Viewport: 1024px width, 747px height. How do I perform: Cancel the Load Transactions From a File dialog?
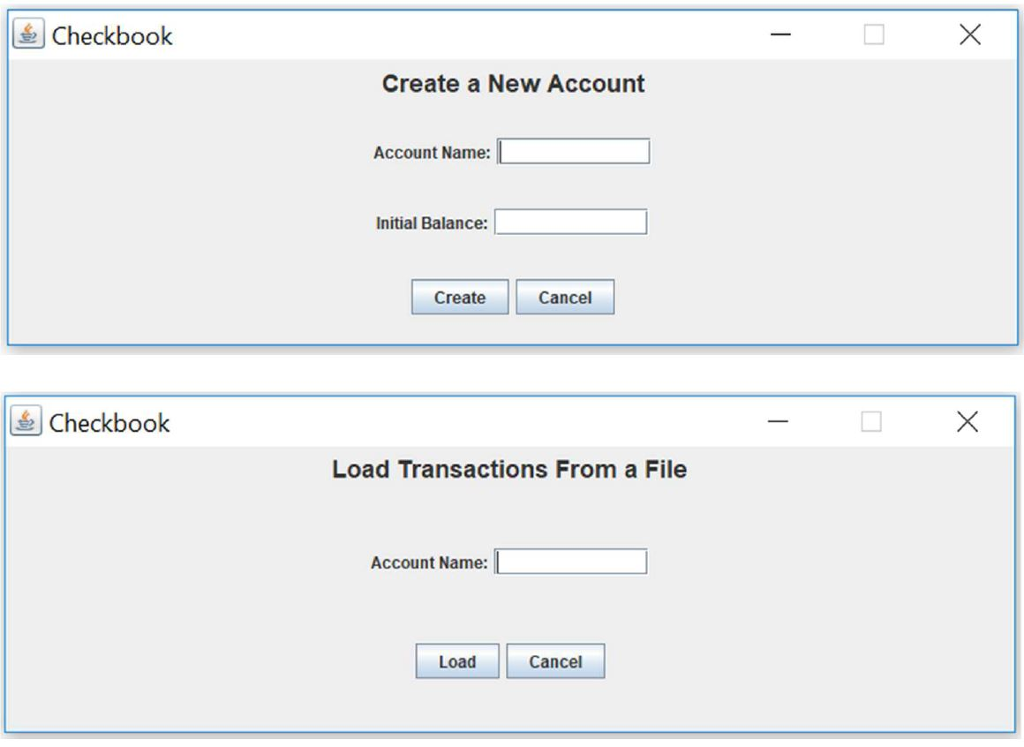pos(556,661)
